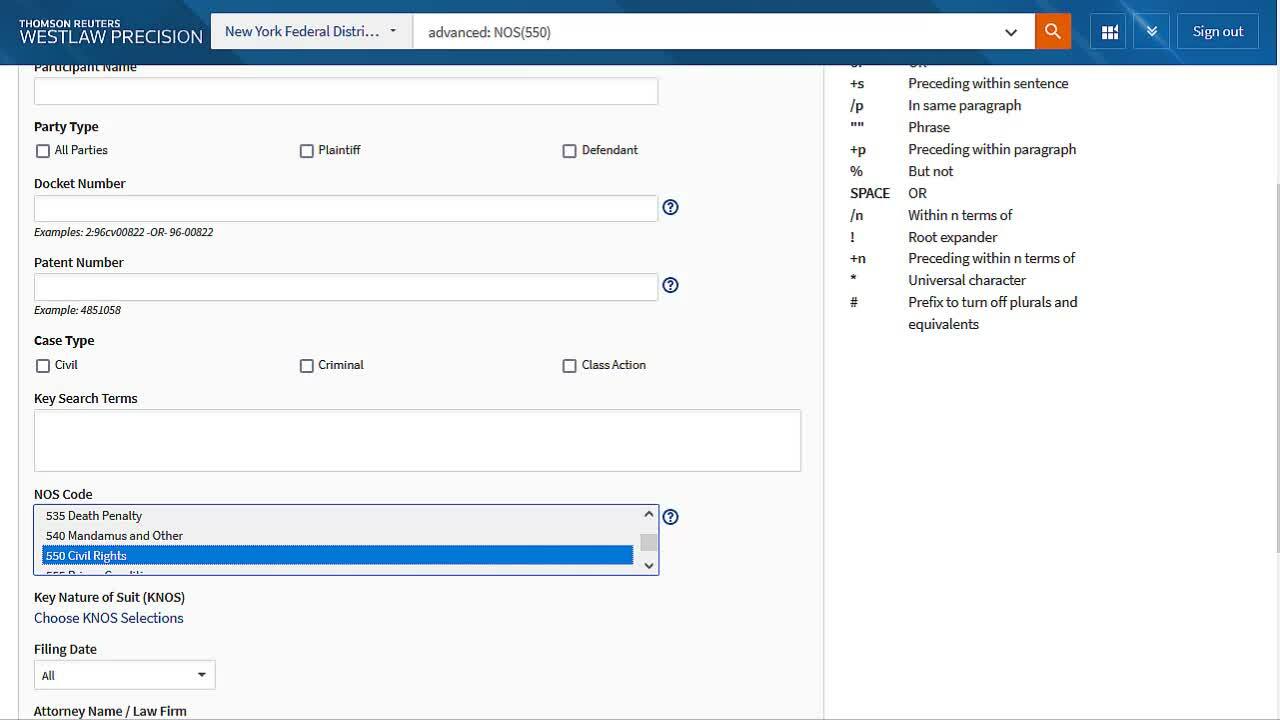This screenshot has width=1280, height=720.
Task: Click the orange search magnifier button
Action: (x=1053, y=32)
